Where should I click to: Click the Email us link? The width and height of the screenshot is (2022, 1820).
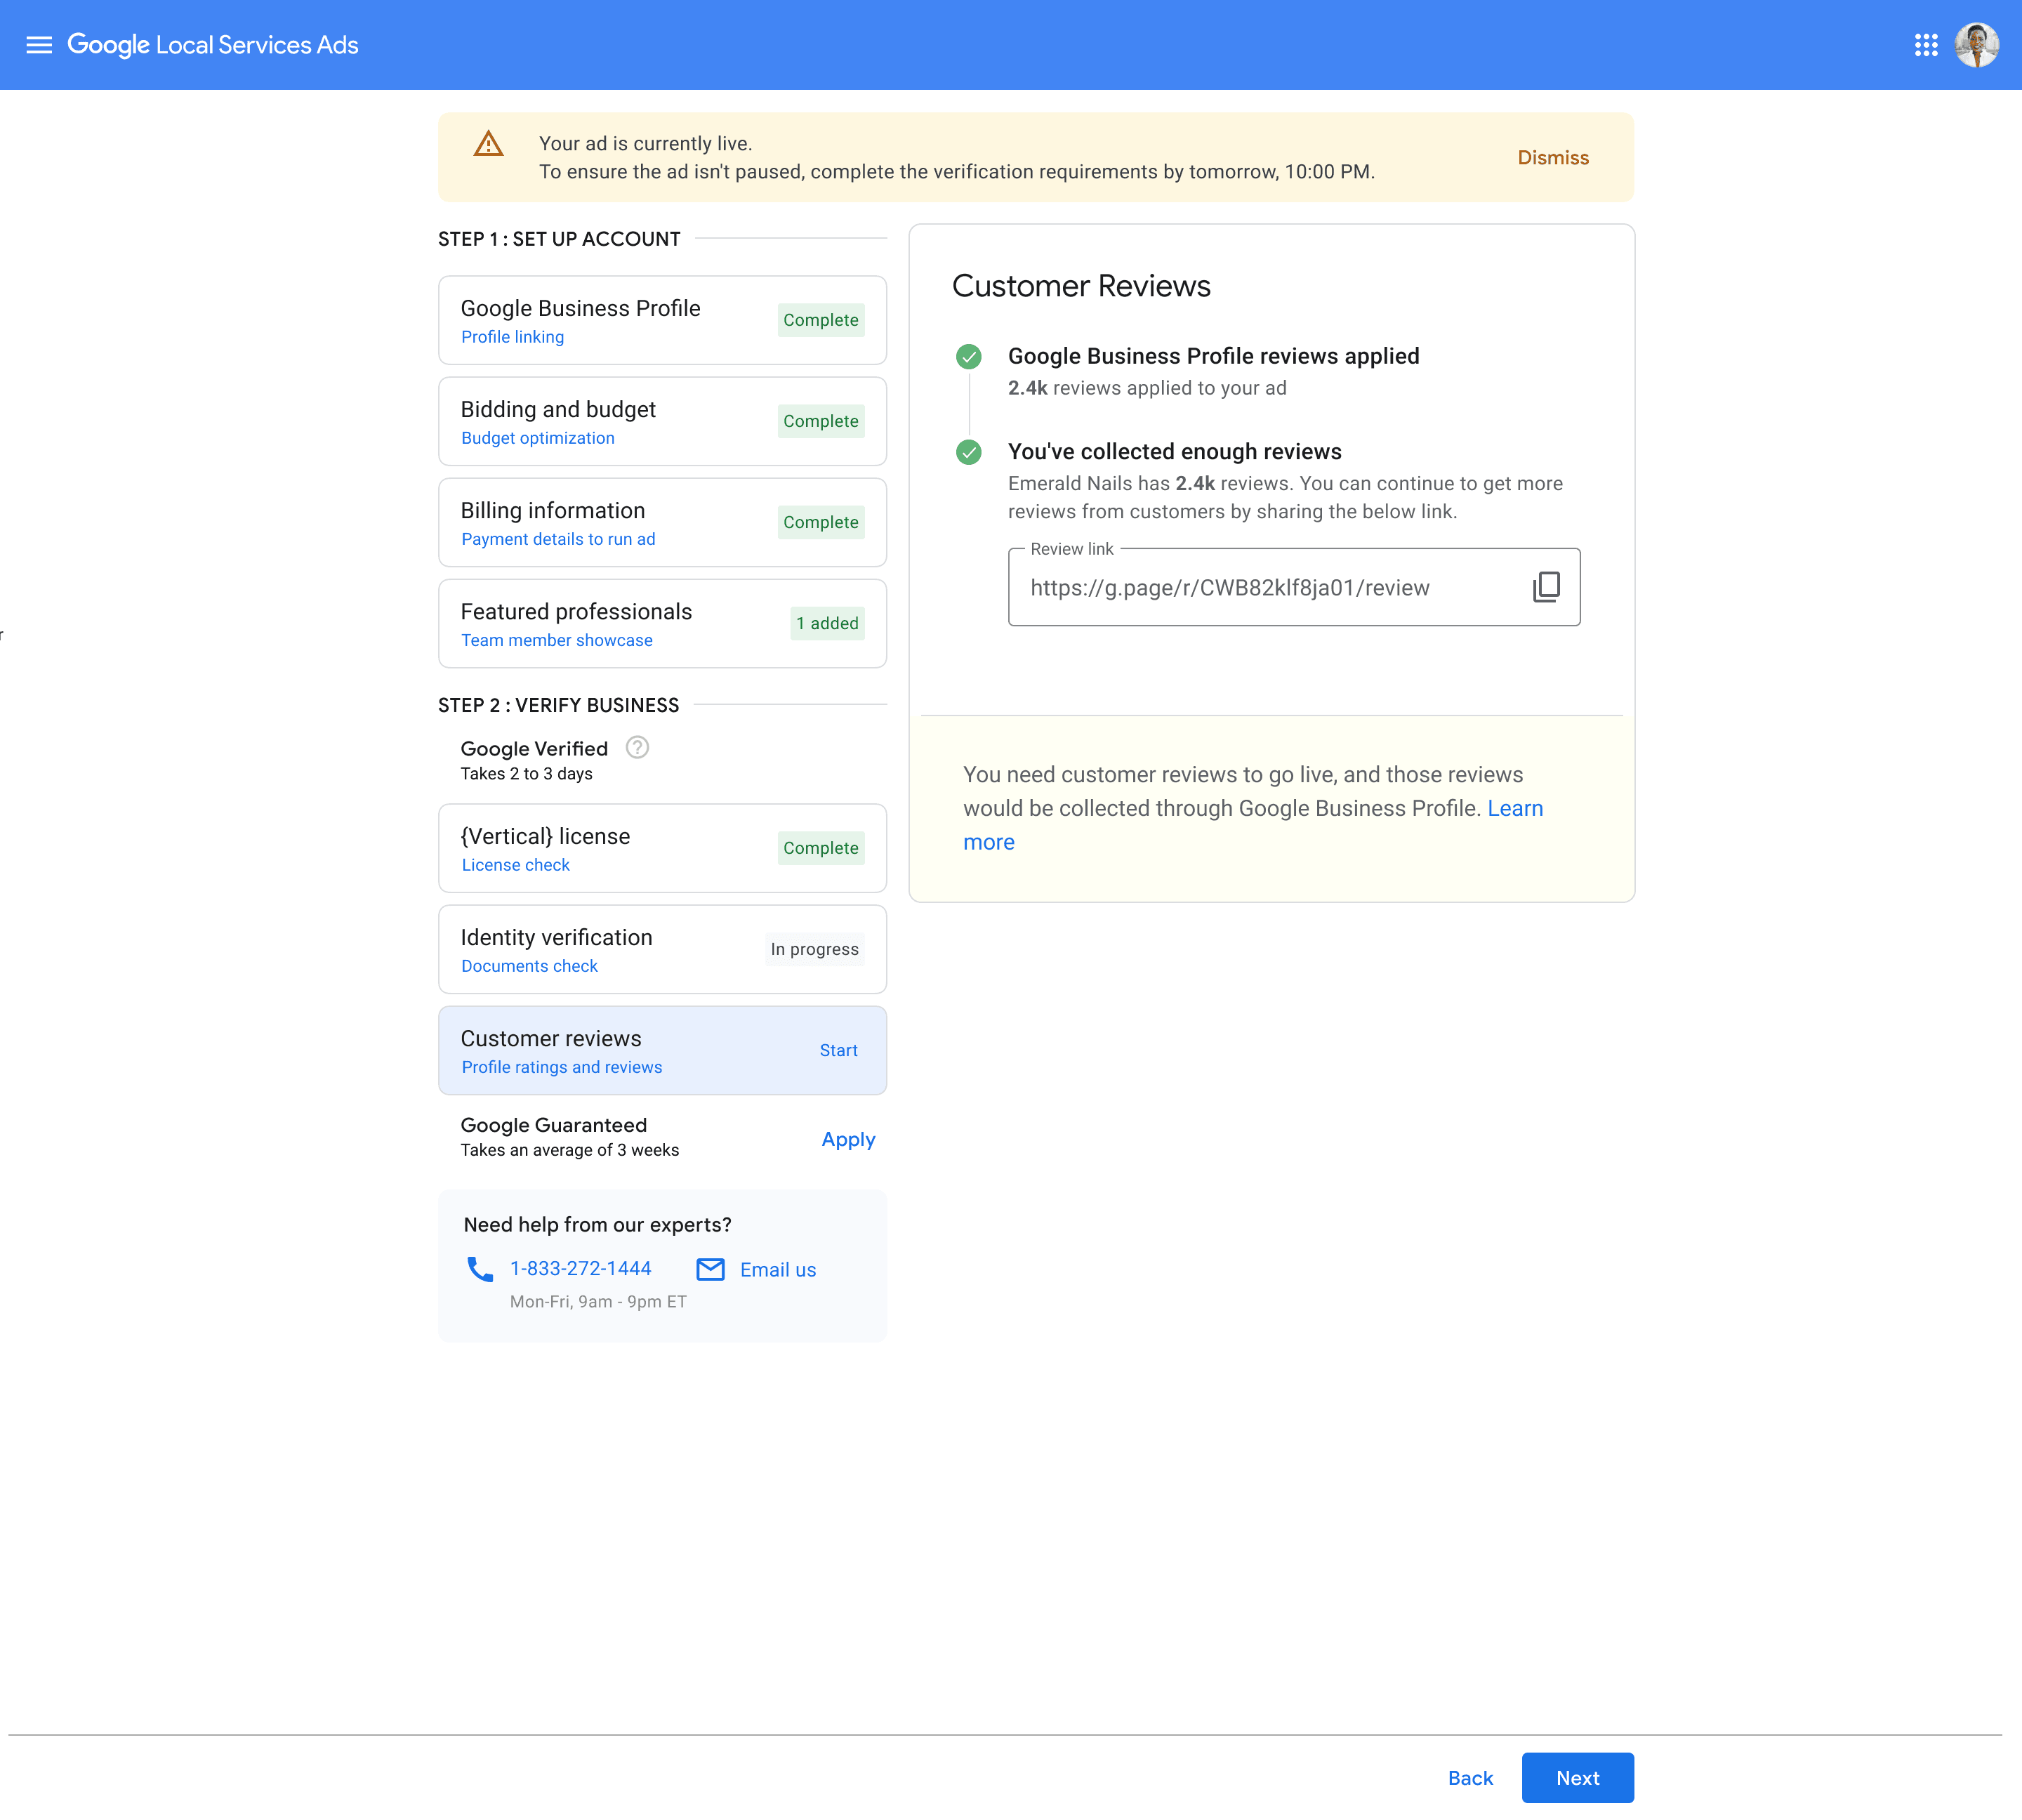point(778,1269)
